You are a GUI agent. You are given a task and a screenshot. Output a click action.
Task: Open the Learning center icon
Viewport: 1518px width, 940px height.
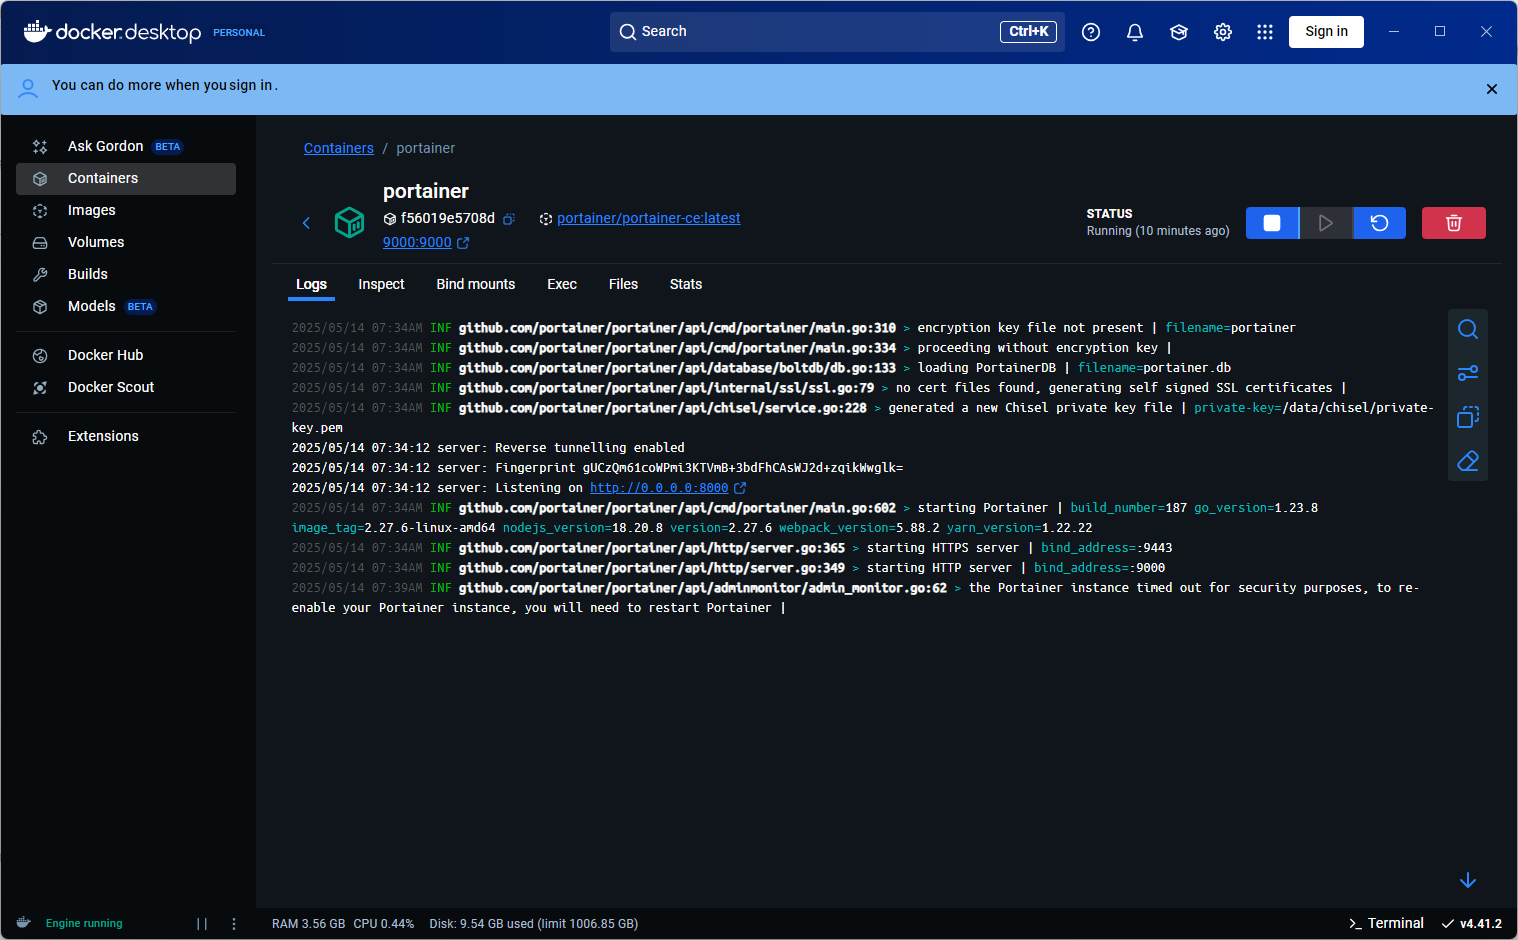(1179, 32)
